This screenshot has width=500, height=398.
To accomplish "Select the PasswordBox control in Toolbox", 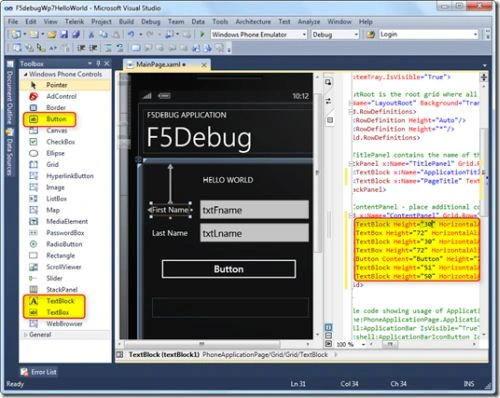I will click(x=65, y=233).
